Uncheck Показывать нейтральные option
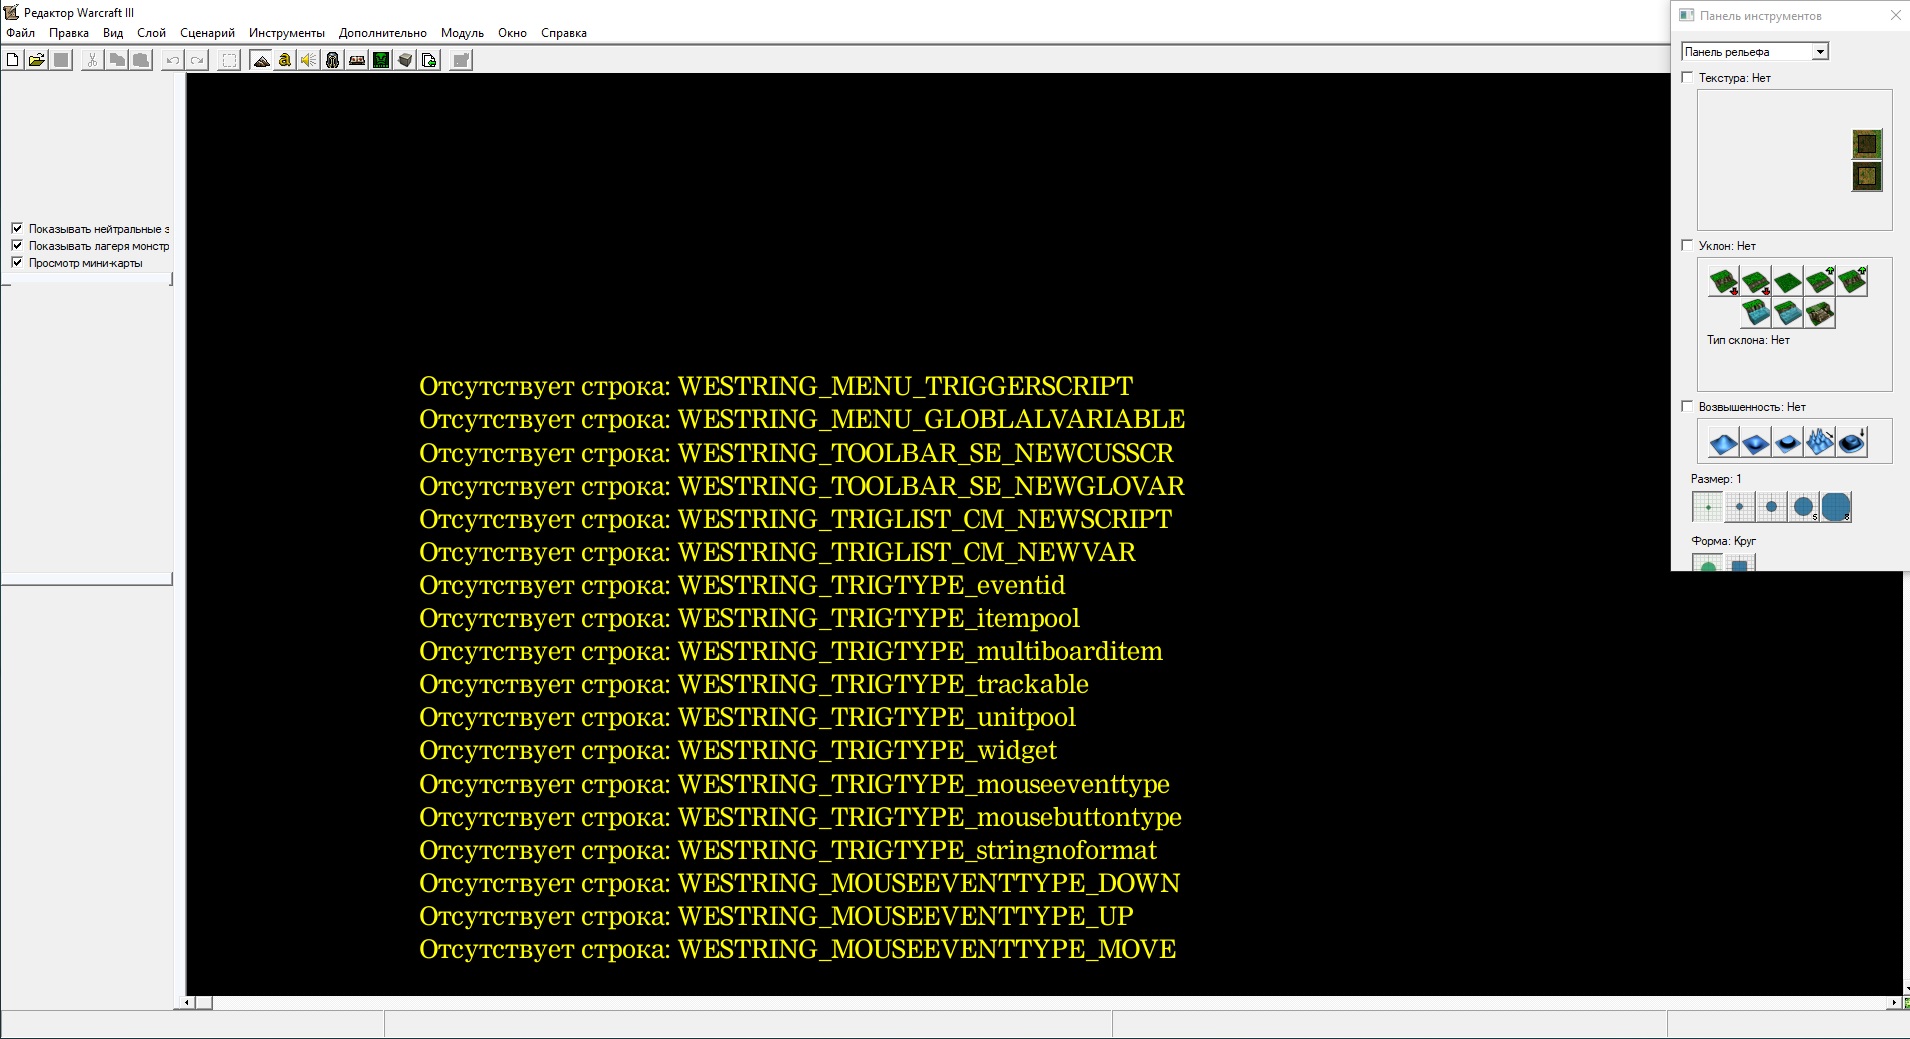This screenshot has height=1039, width=1910. [x=17, y=228]
